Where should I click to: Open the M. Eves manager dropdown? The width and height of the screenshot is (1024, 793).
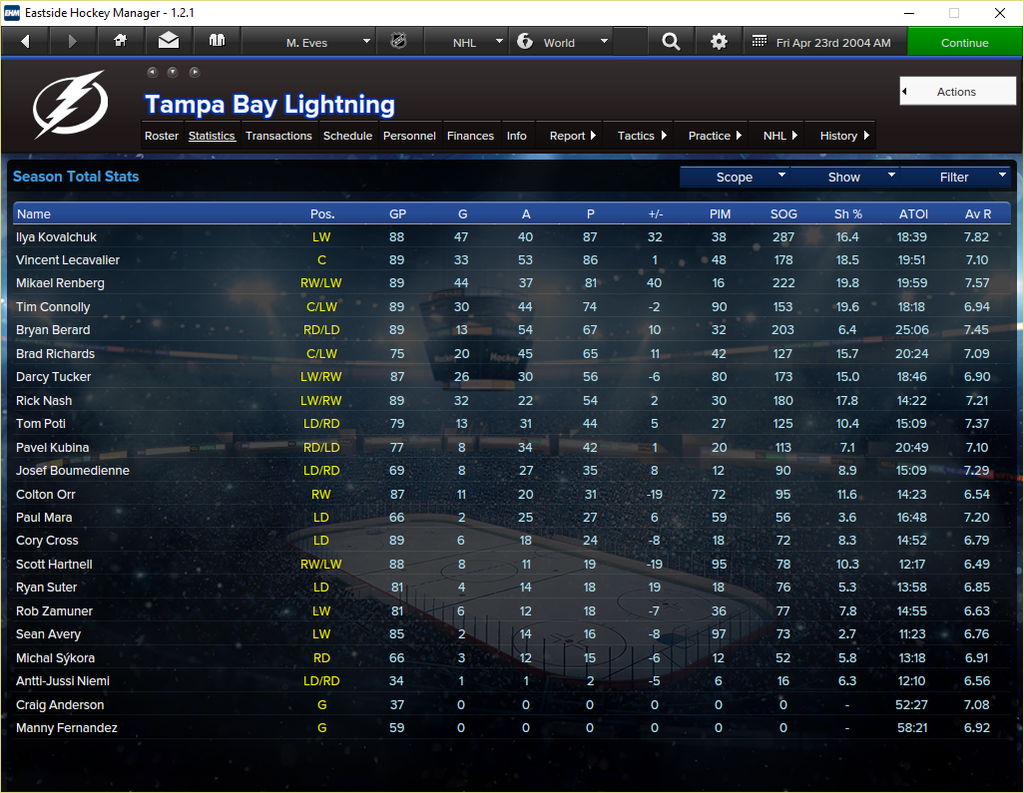tap(309, 42)
